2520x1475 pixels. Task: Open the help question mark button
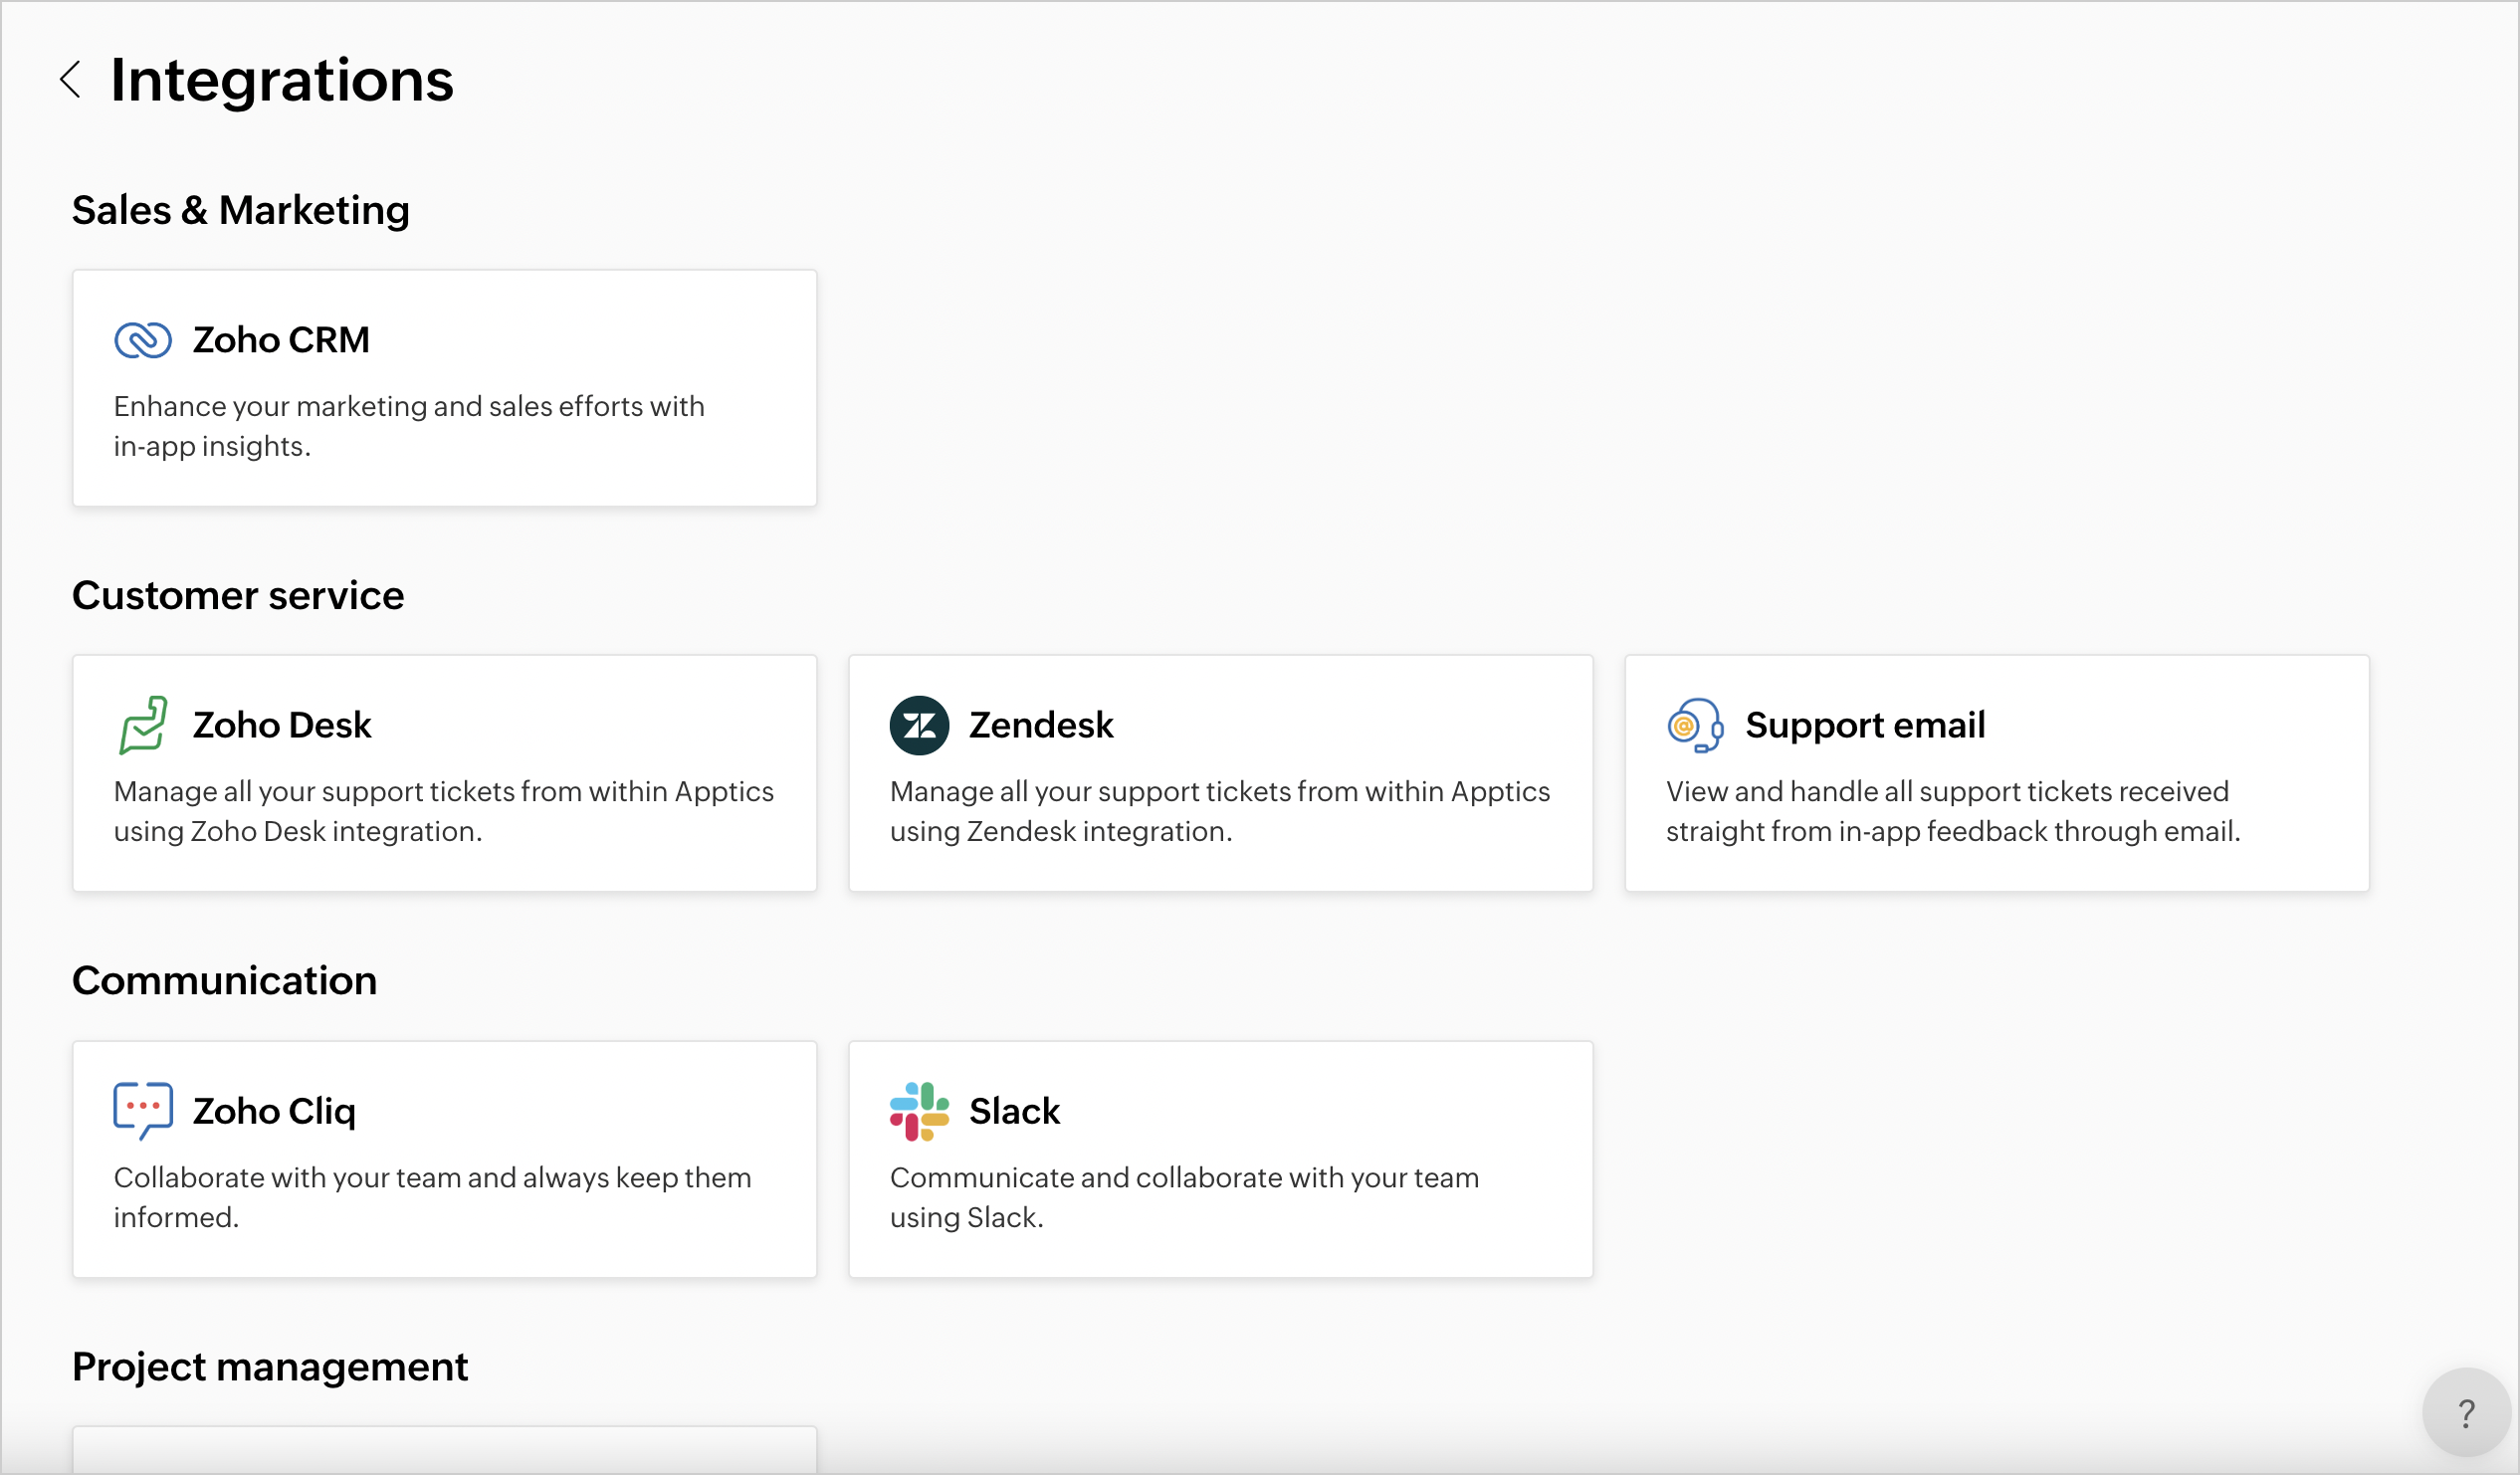pyautogui.click(x=2466, y=1413)
